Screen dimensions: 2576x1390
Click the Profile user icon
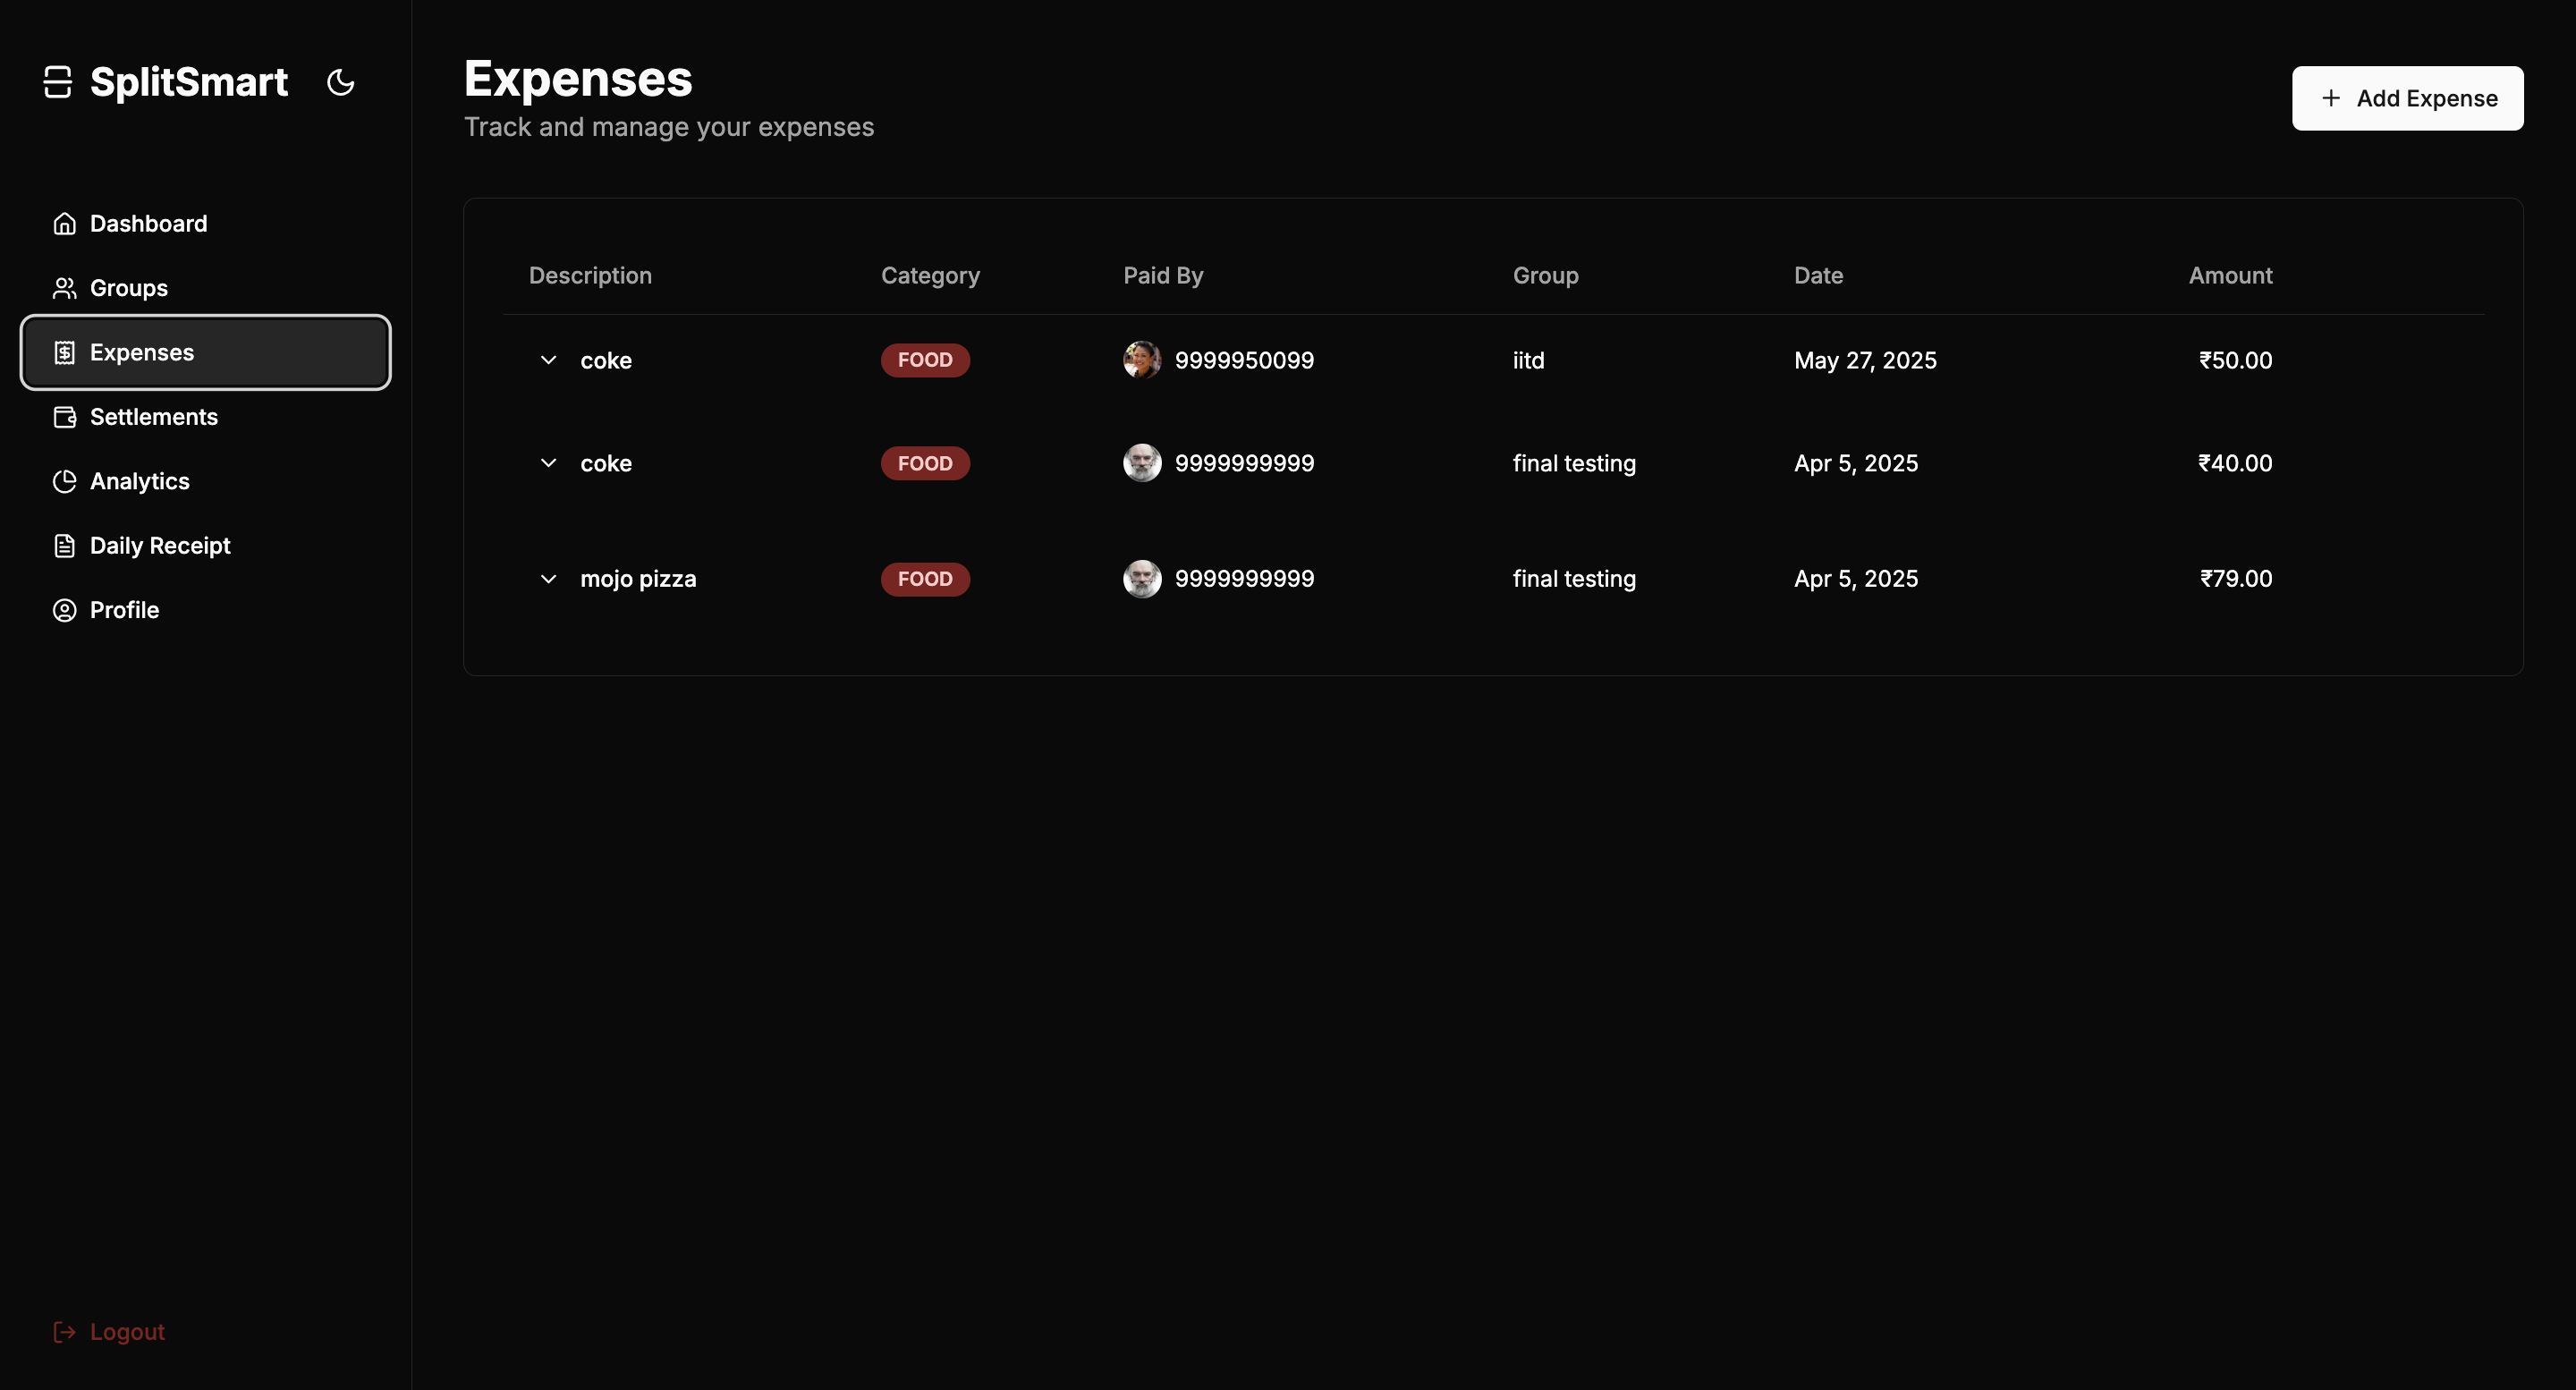point(64,609)
